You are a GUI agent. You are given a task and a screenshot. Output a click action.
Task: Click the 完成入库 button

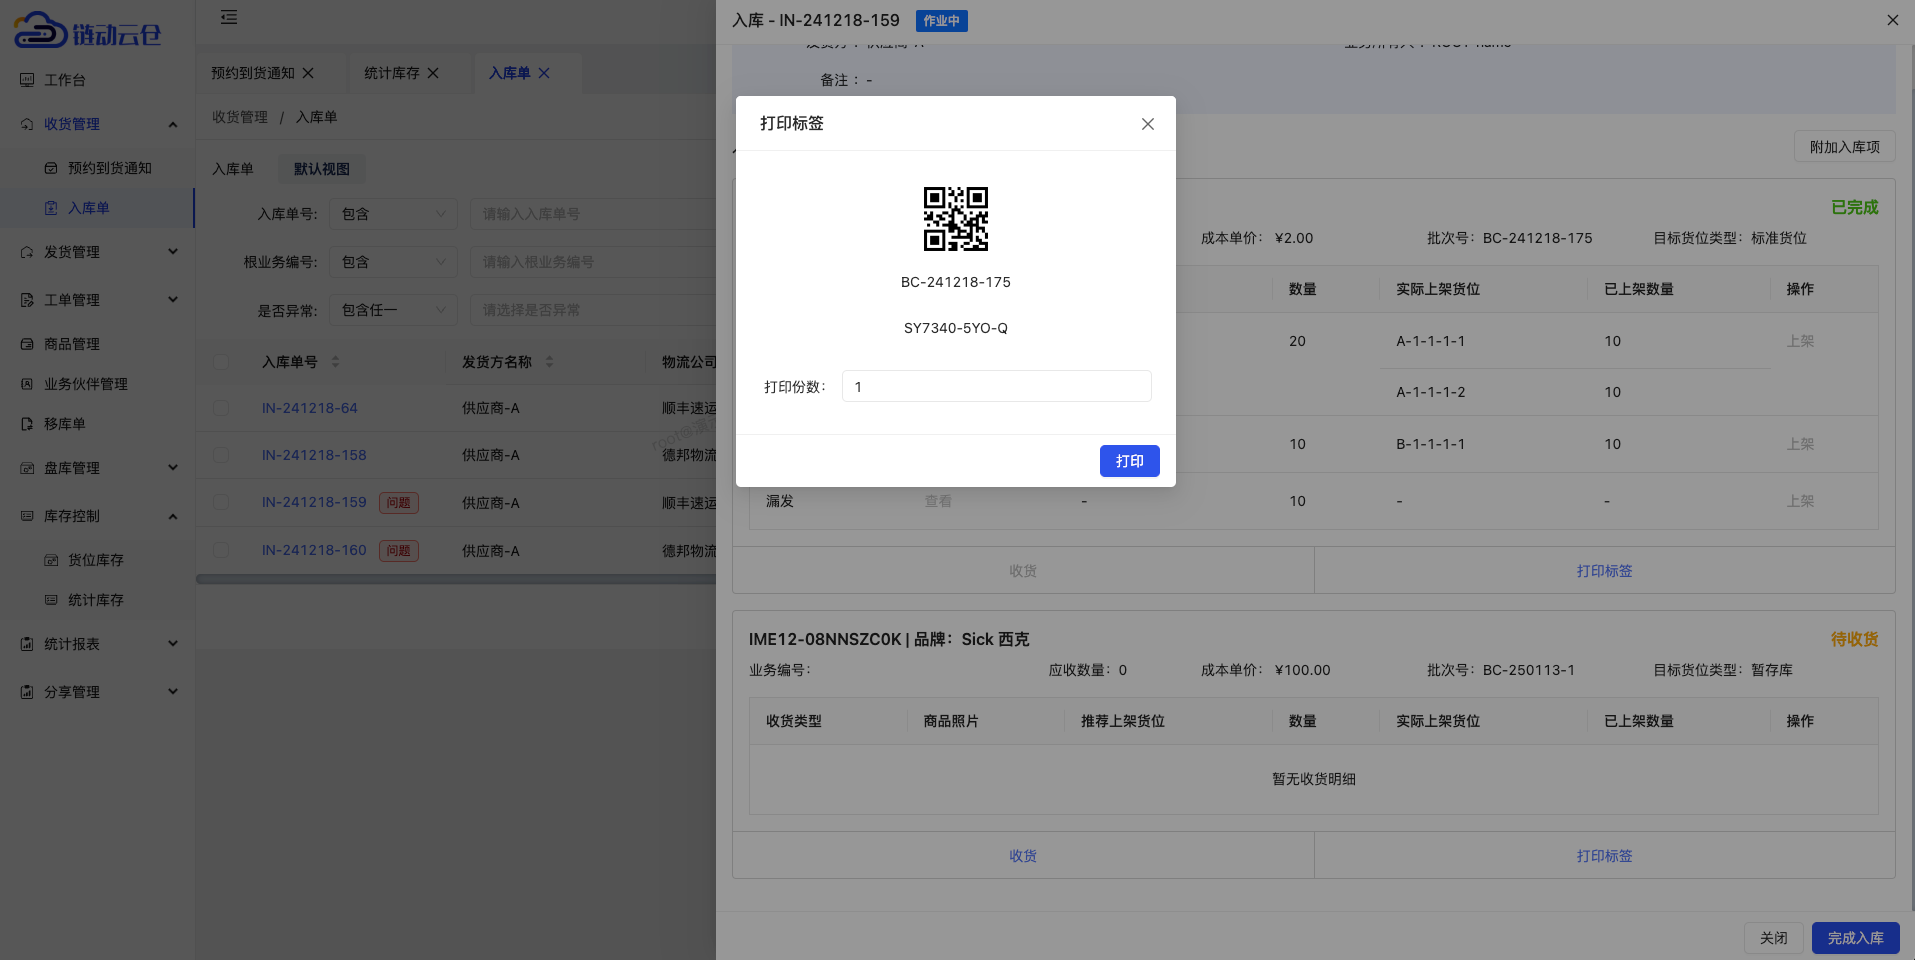tap(1855, 938)
